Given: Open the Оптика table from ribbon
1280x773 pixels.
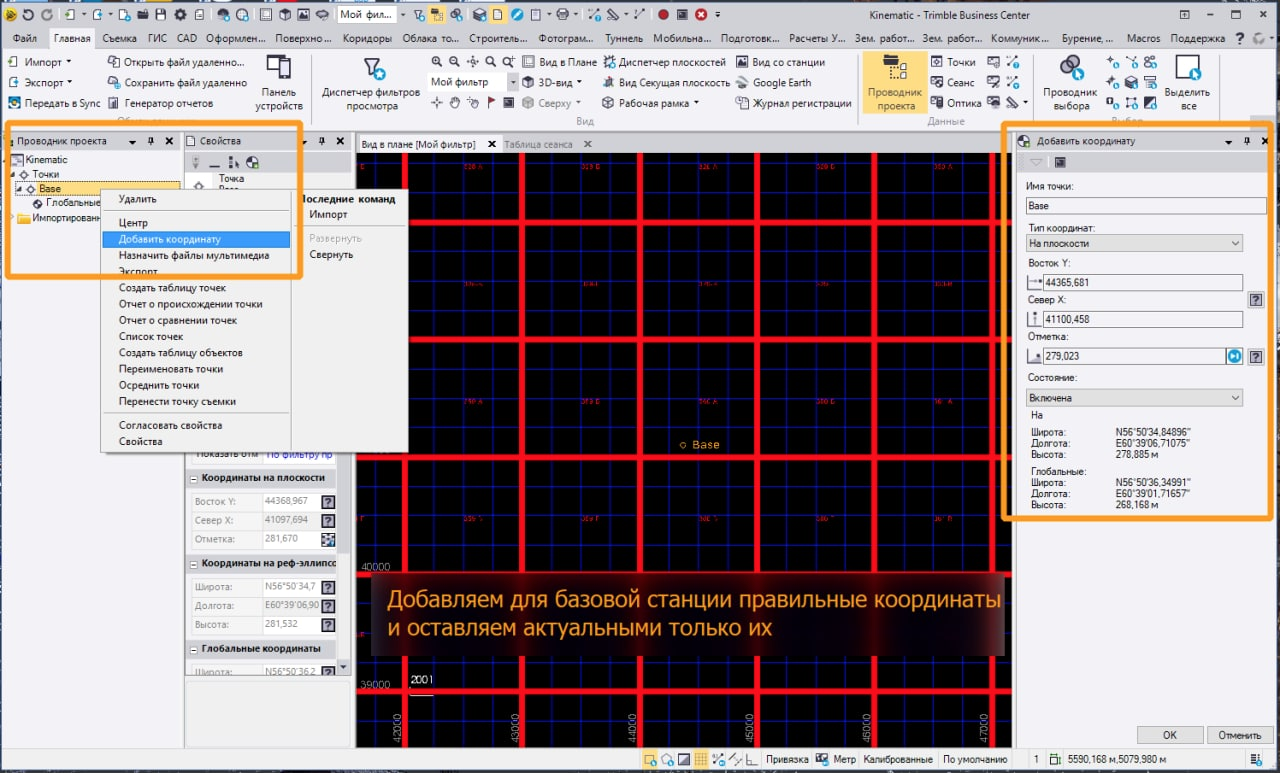Looking at the screenshot, I should coord(956,103).
